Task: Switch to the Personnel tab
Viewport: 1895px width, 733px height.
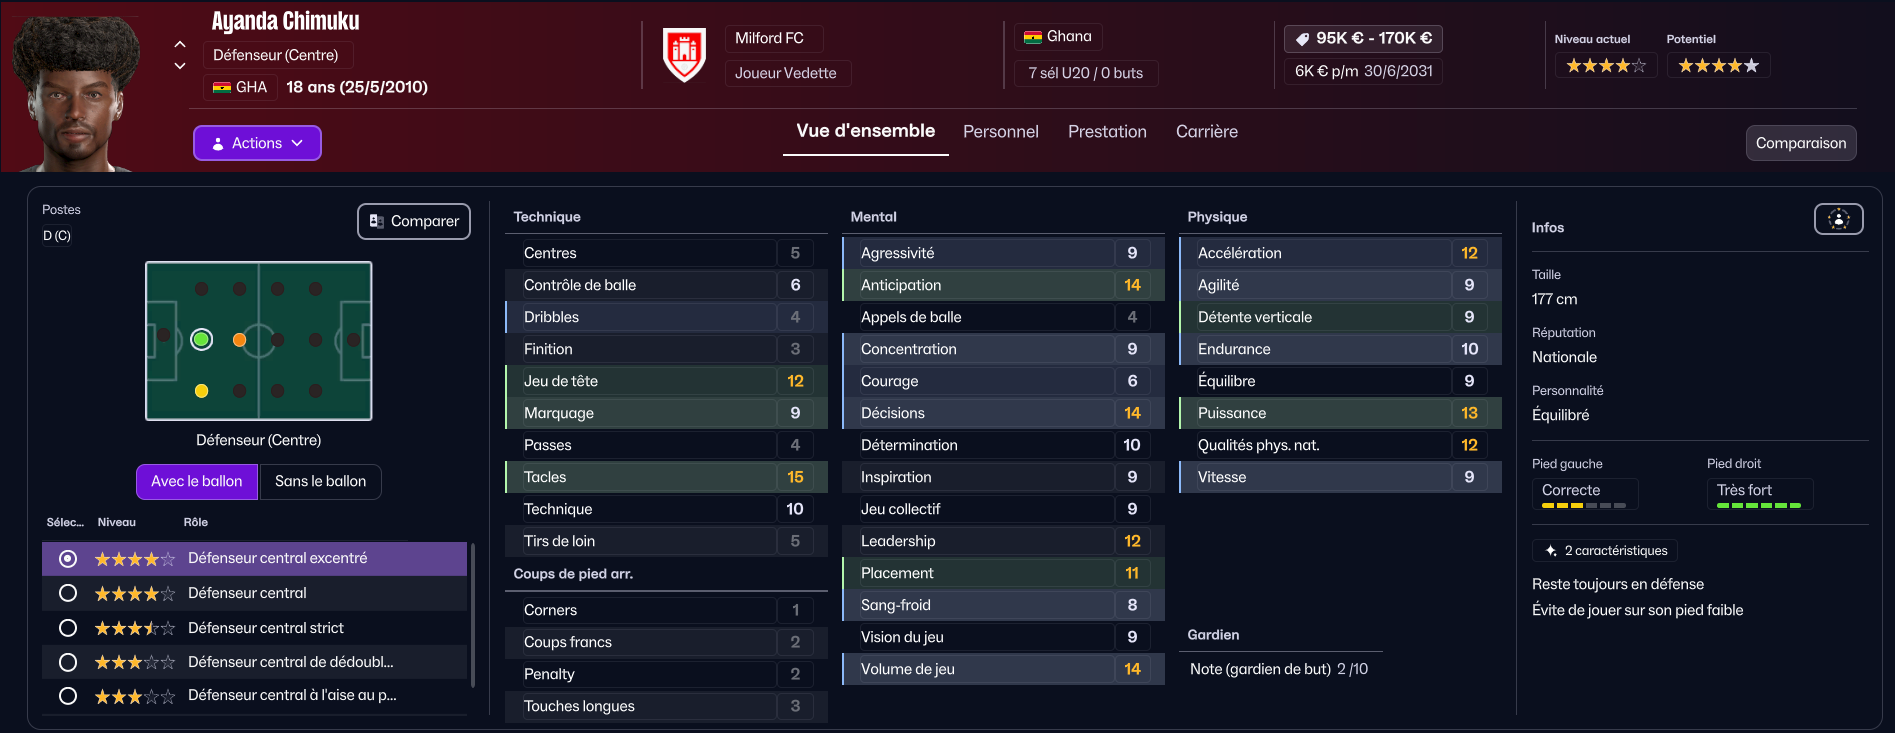Action: 1000,132
